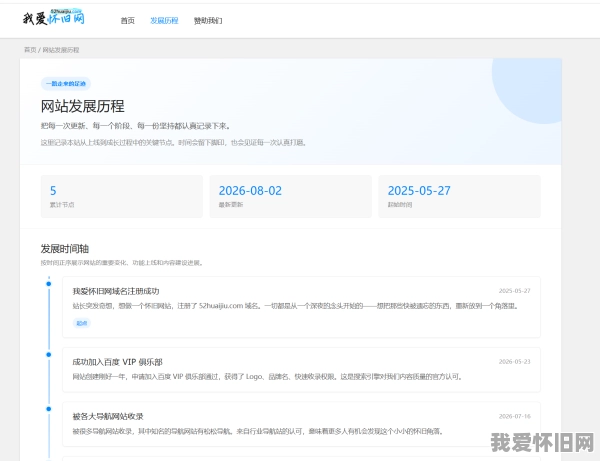Select the 发展历程 navigation item
600x461 pixels.
[164, 21]
